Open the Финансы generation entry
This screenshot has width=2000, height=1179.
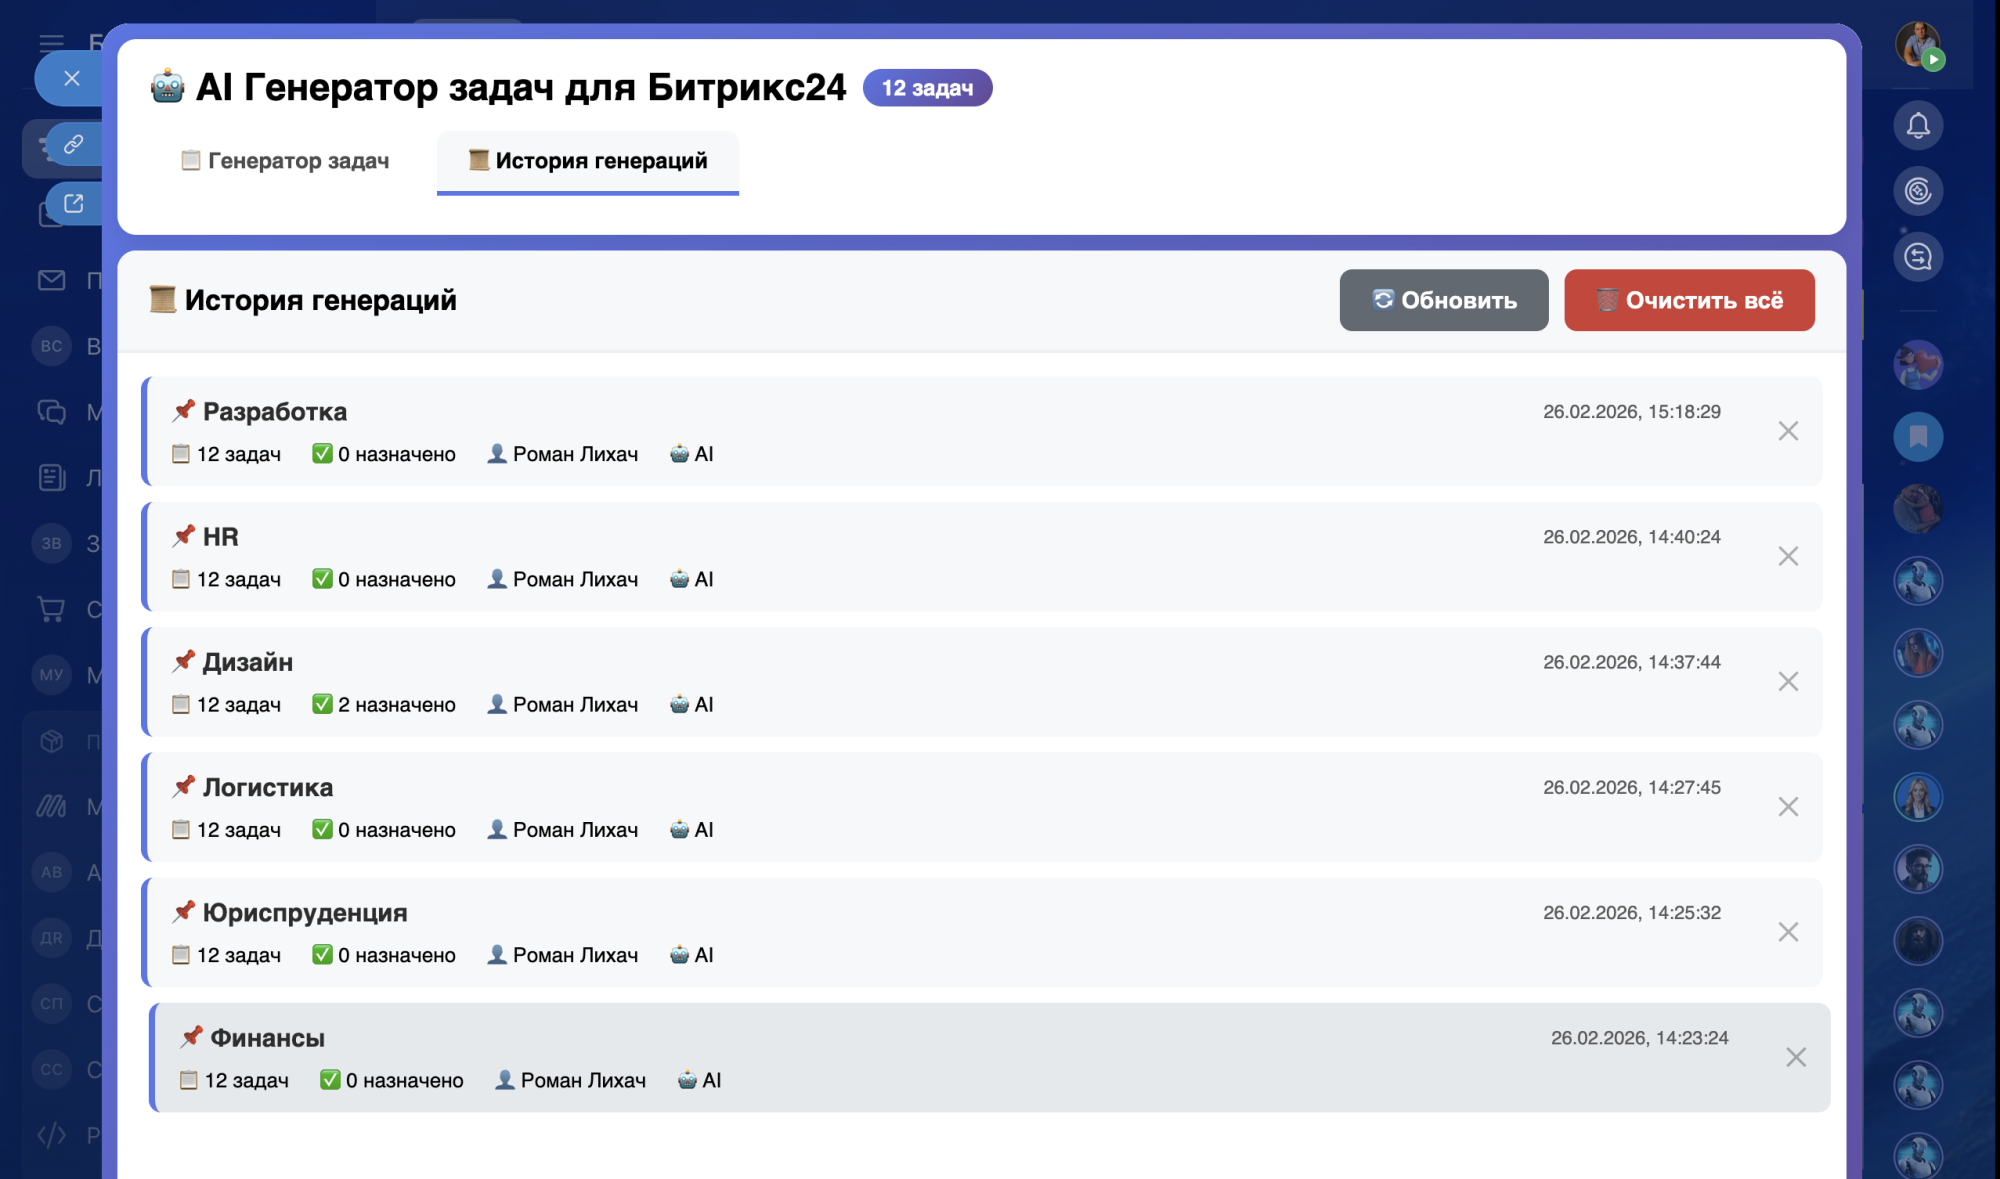pos(990,1057)
